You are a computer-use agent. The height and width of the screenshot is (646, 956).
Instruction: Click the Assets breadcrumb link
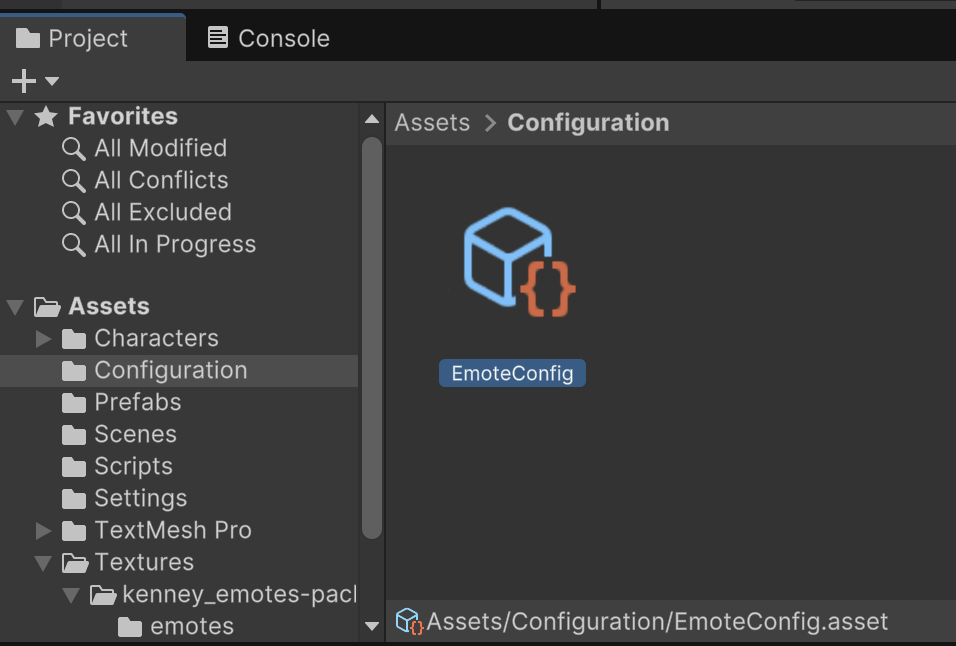point(432,123)
